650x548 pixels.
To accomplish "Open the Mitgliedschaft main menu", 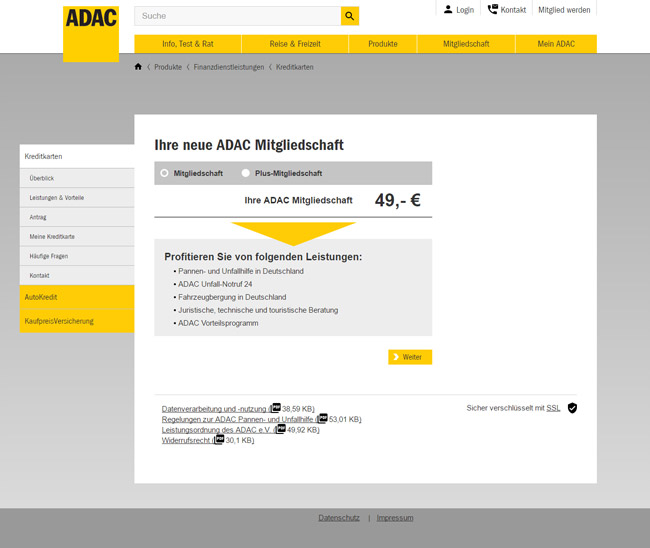I will tap(466, 44).
